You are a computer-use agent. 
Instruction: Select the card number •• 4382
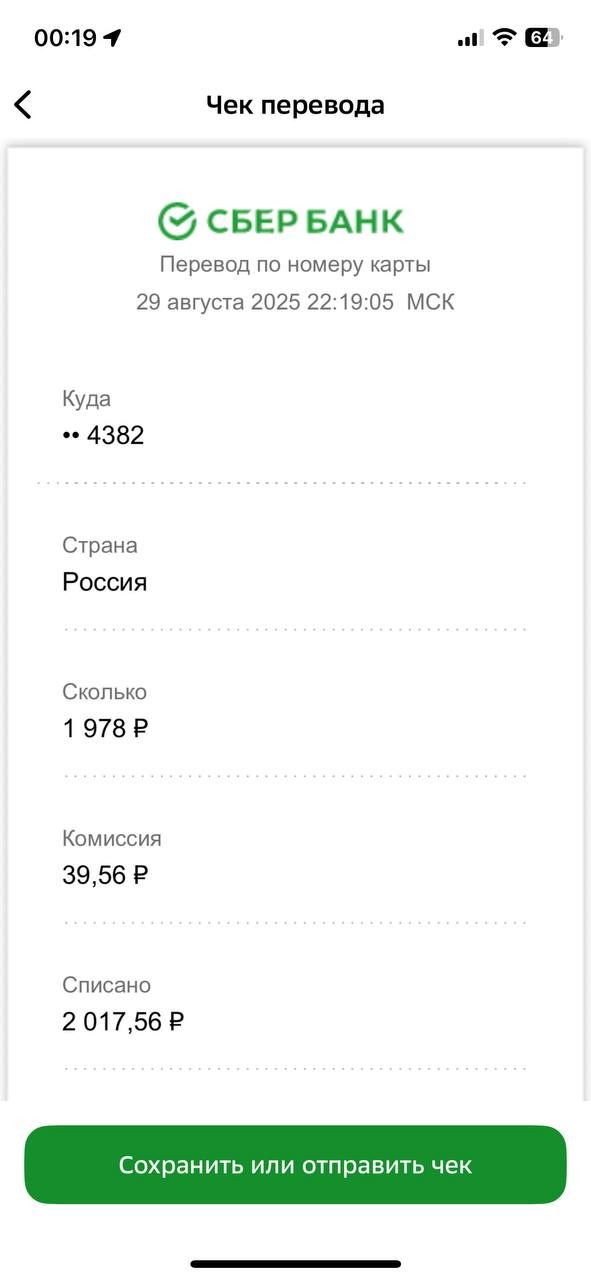click(x=103, y=435)
